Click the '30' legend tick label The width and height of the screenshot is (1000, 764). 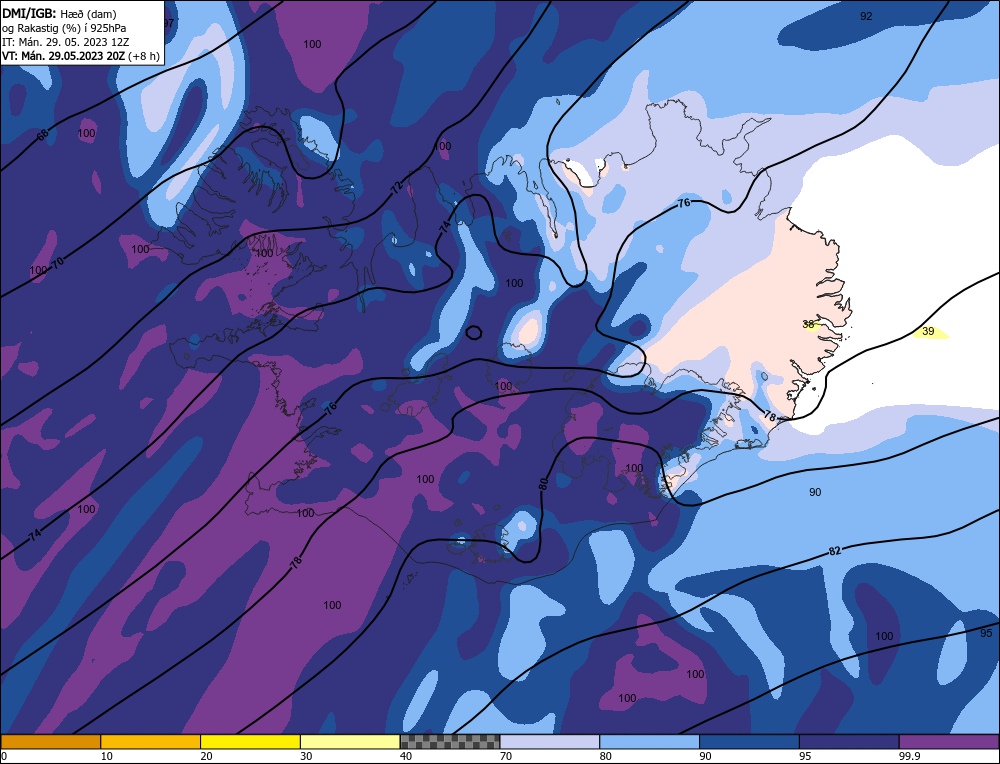click(307, 756)
